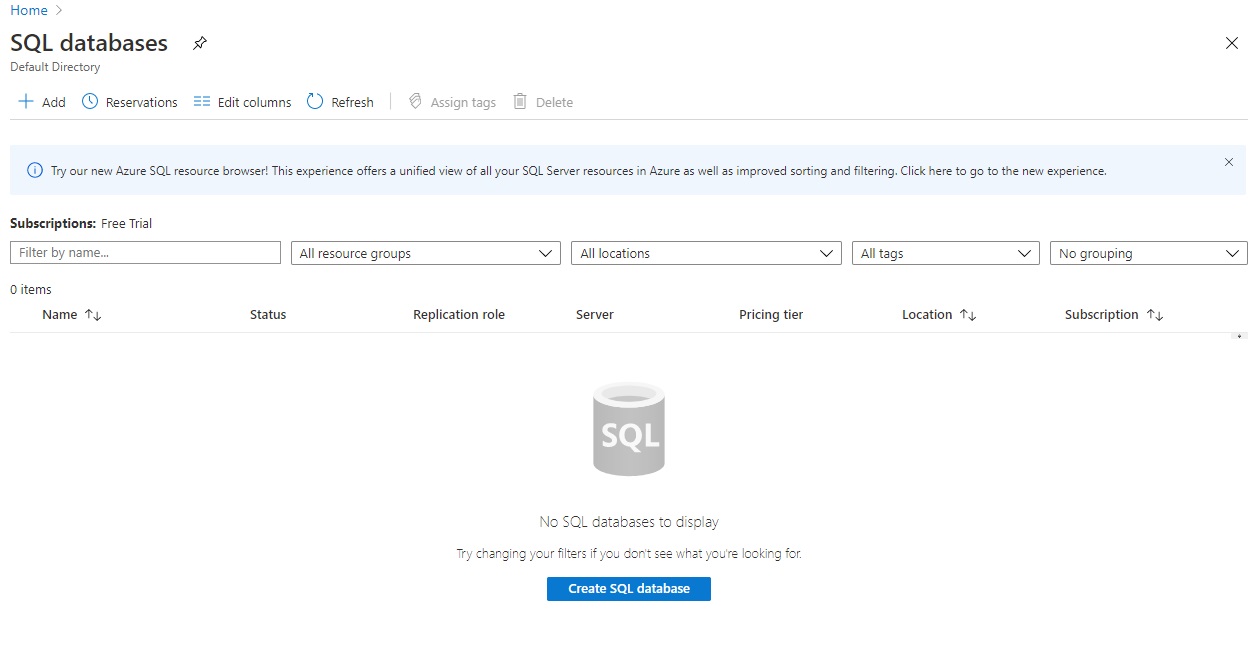Image resolution: width=1259 pixels, height=663 pixels.
Task: Create a new SQL database
Action: tap(628, 588)
